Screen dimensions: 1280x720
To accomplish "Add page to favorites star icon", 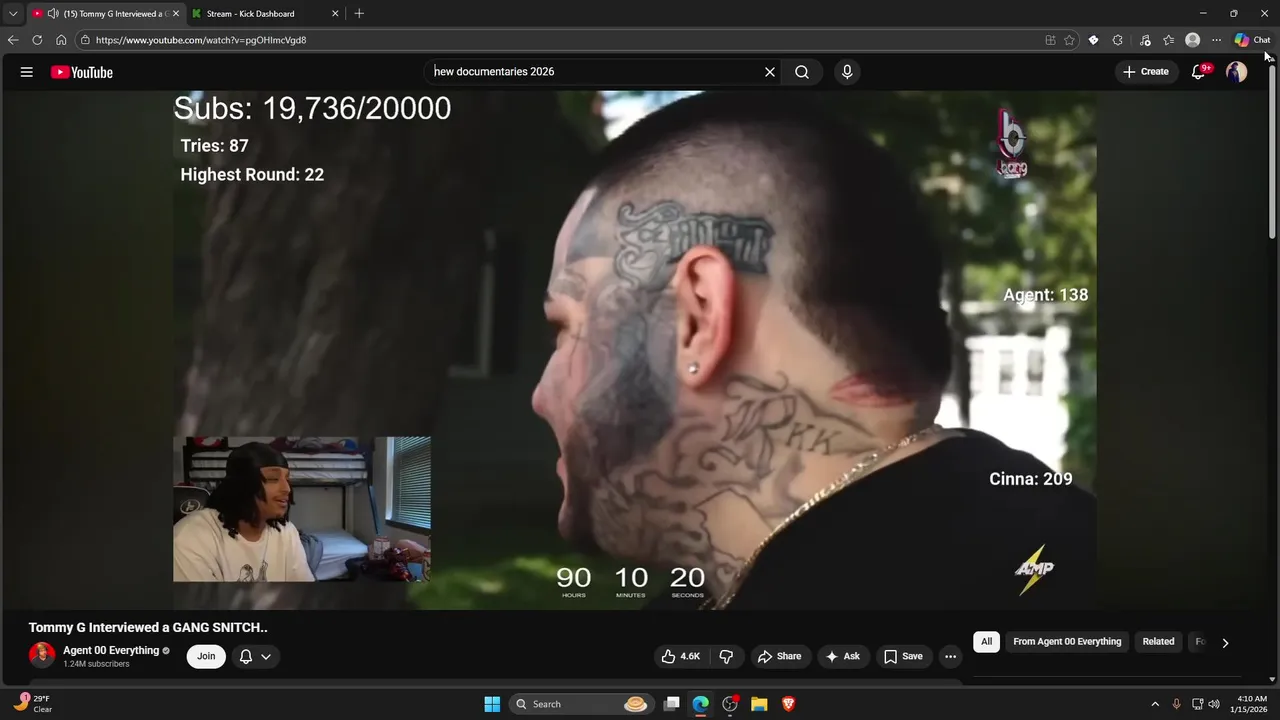I will [x=1069, y=40].
